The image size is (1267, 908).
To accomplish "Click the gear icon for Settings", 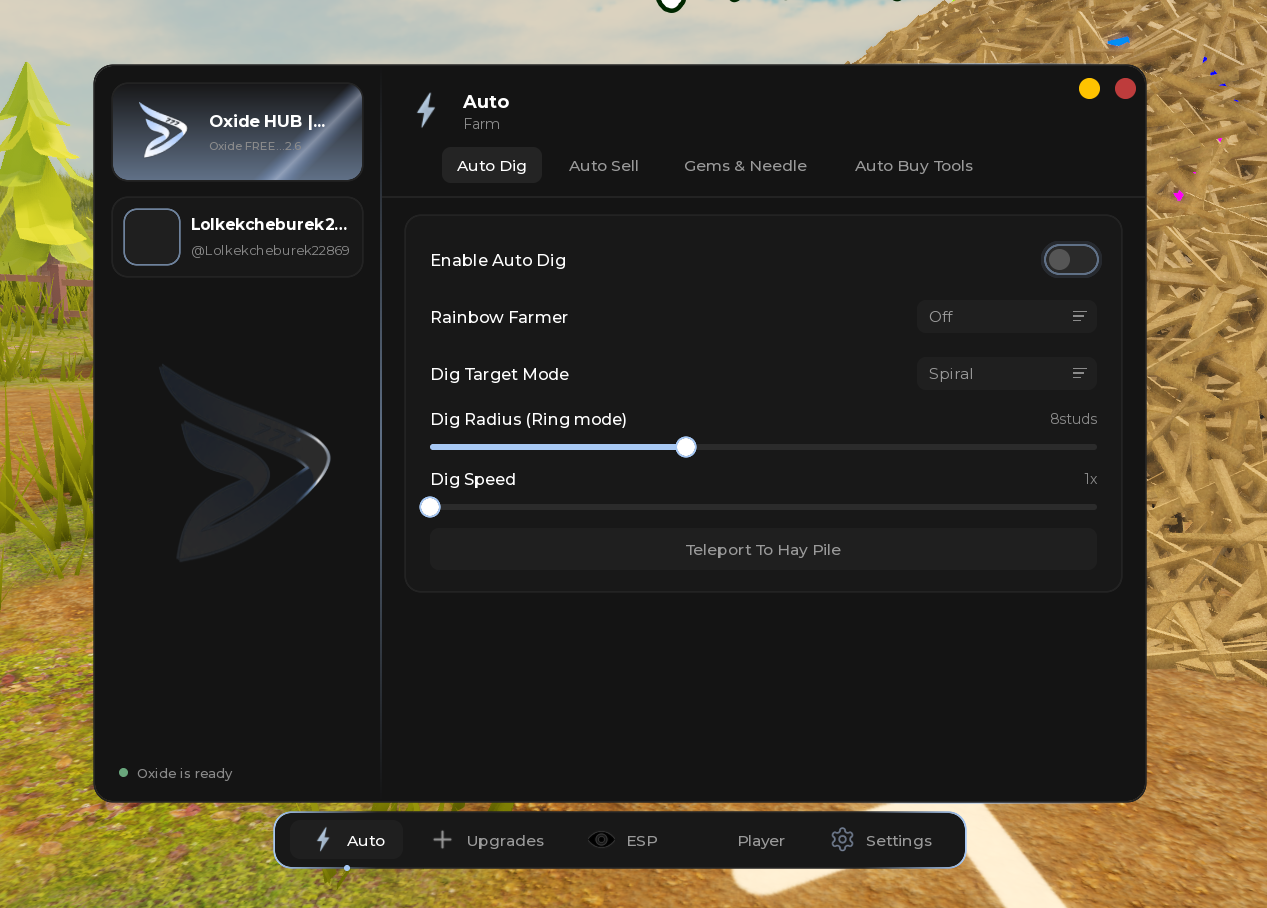I will tap(842, 840).
